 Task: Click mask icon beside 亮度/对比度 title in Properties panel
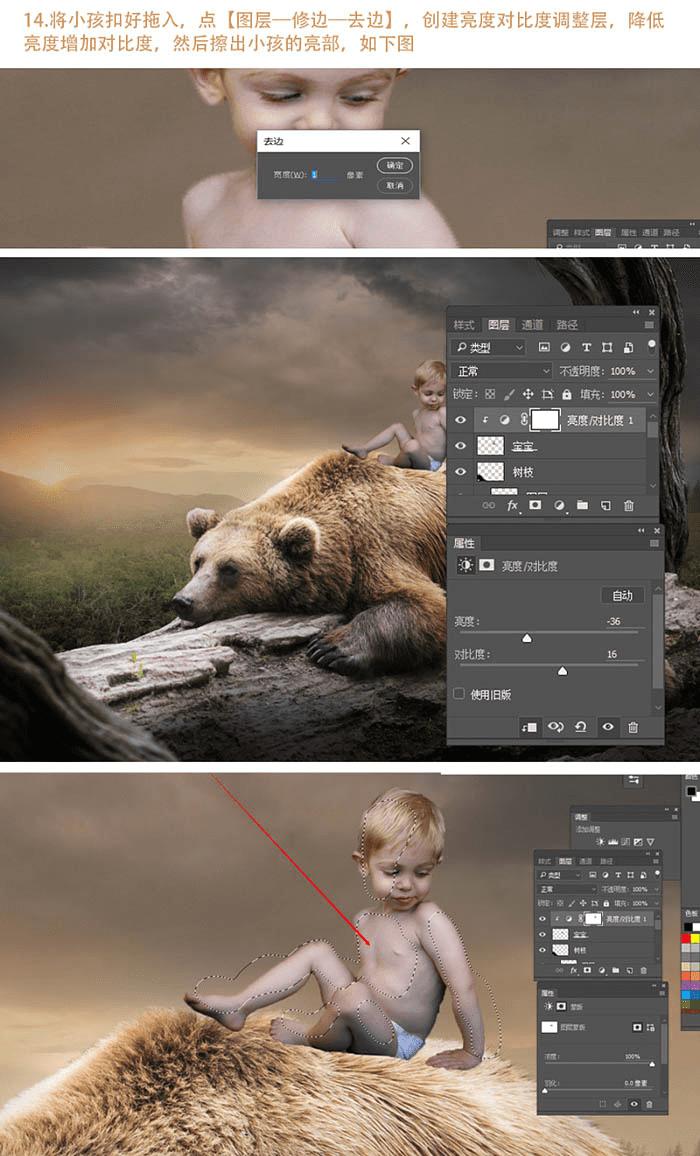point(486,565)
